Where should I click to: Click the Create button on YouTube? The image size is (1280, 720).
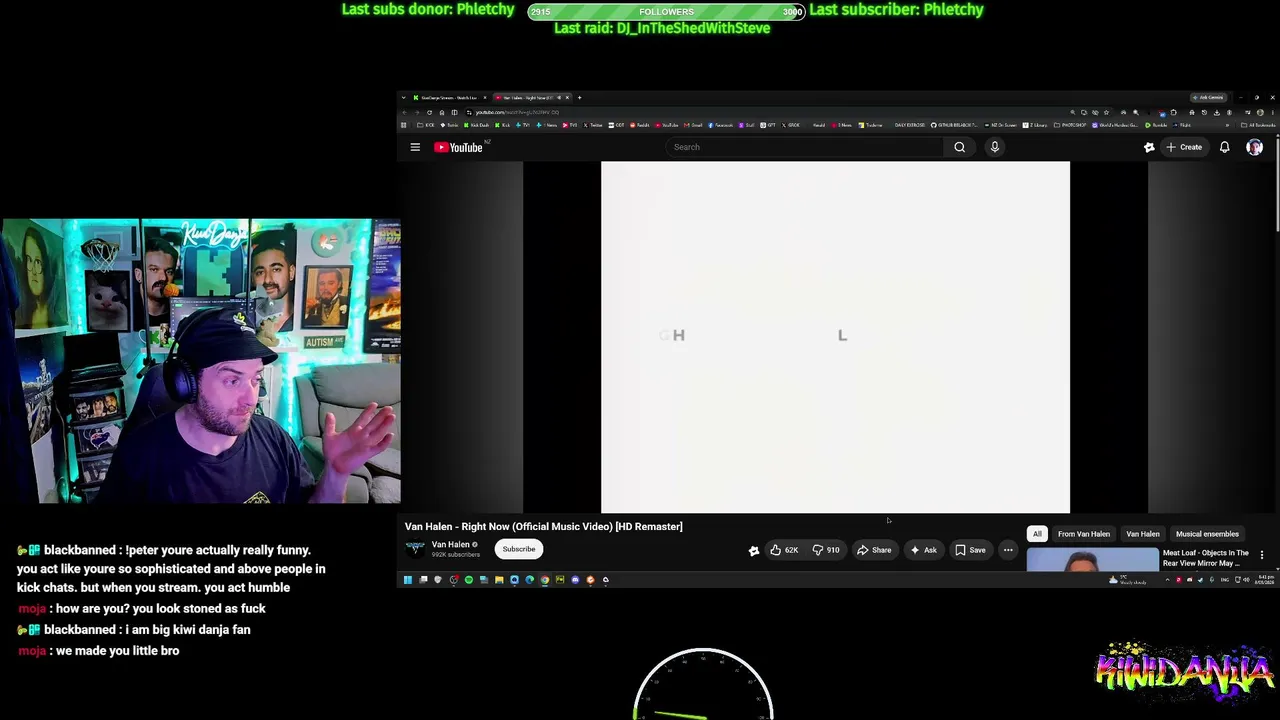[1184, 147]
